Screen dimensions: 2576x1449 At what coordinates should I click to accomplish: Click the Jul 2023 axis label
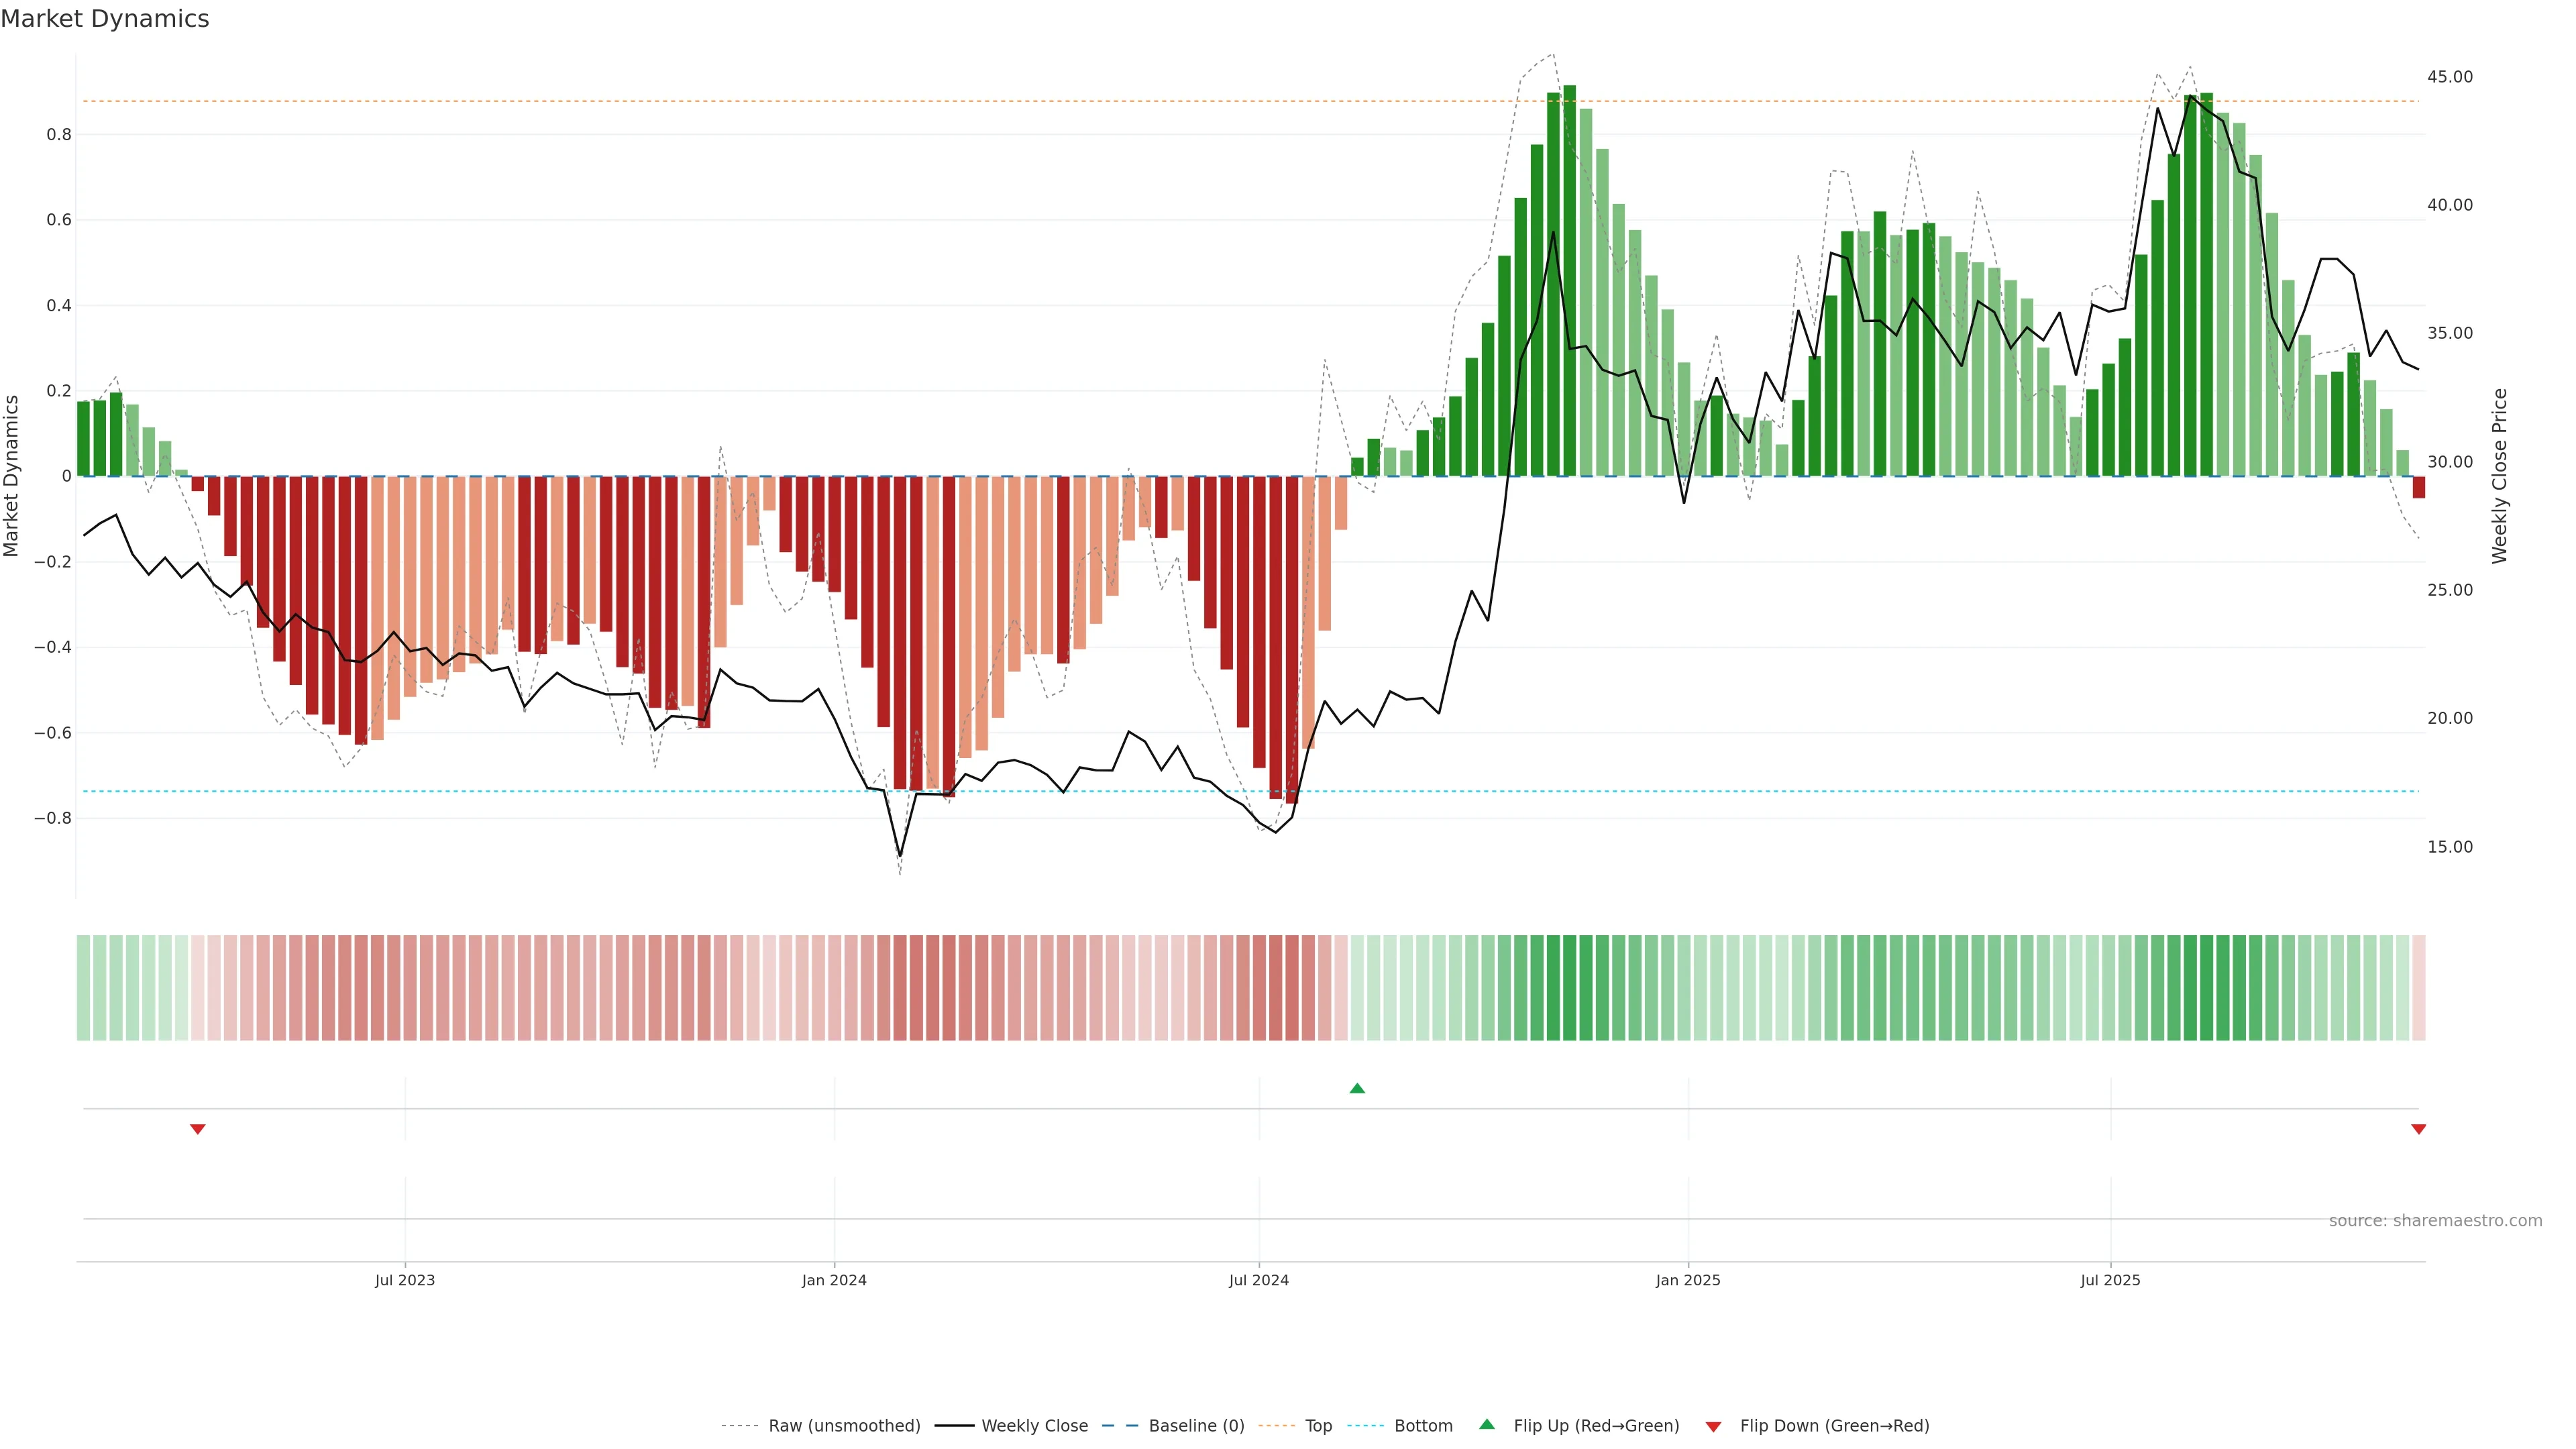(x=405, y=1280)
